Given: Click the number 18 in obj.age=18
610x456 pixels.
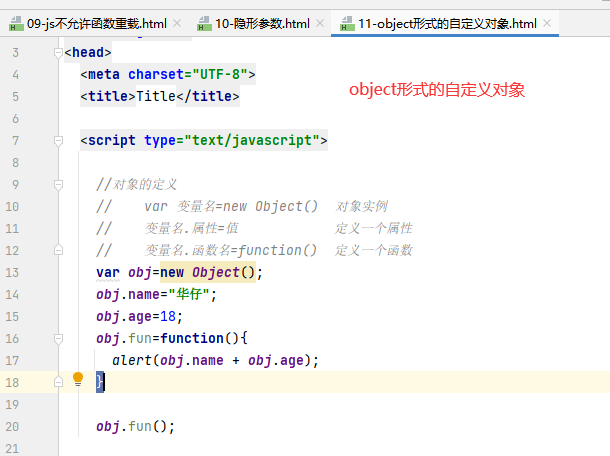Looking at the screenshot, I should (x=168, y=316).
